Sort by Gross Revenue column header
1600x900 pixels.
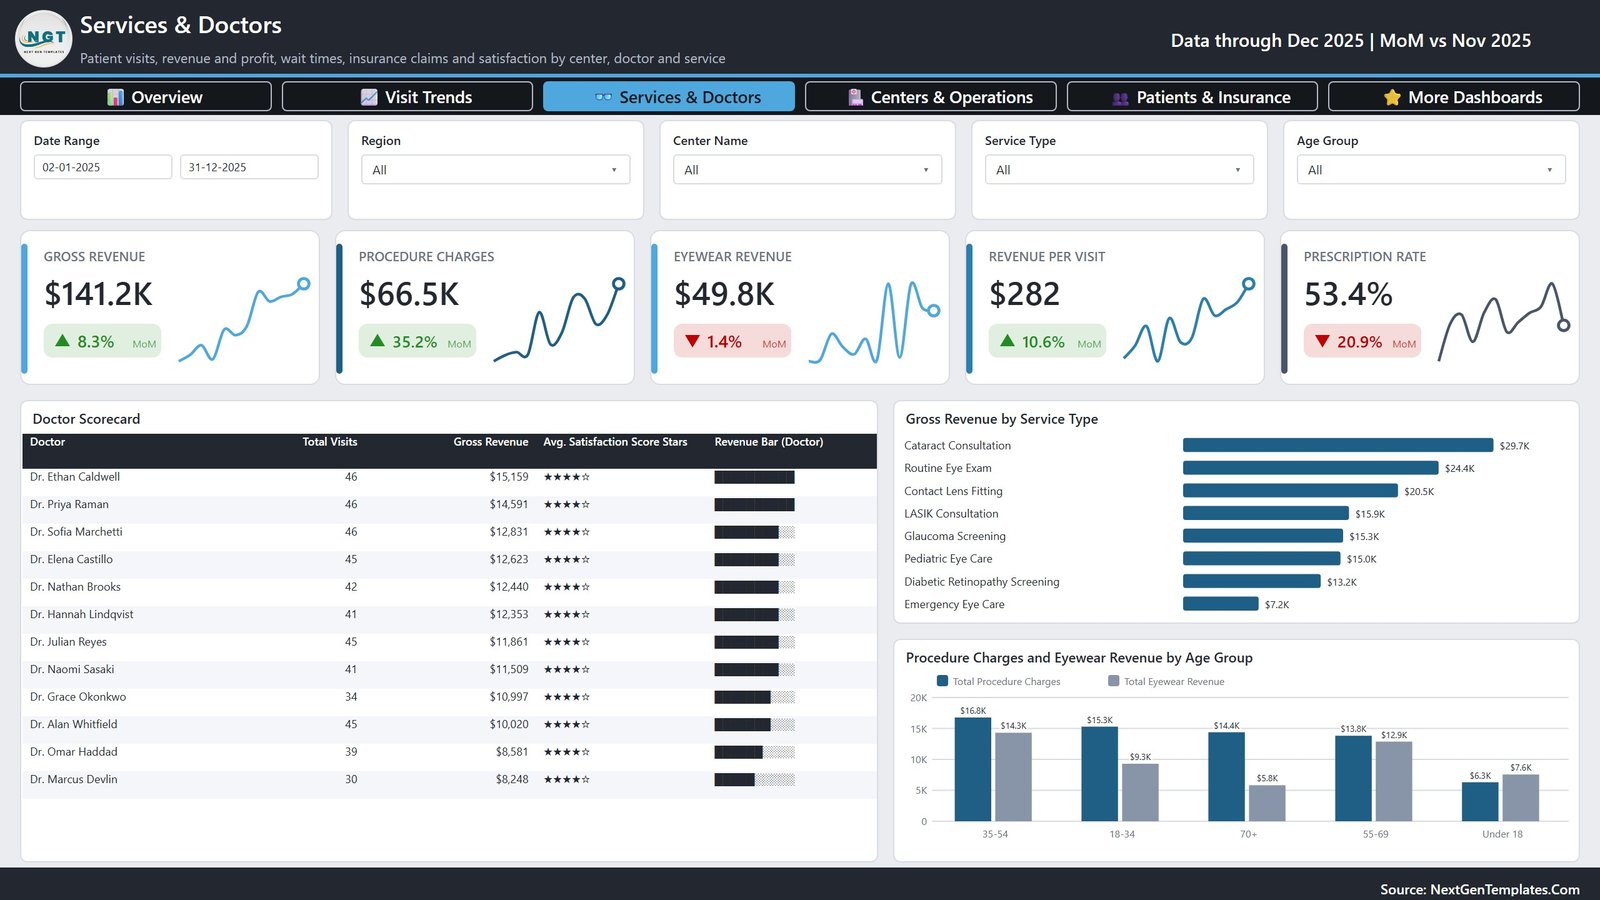[x=490, y=442]
